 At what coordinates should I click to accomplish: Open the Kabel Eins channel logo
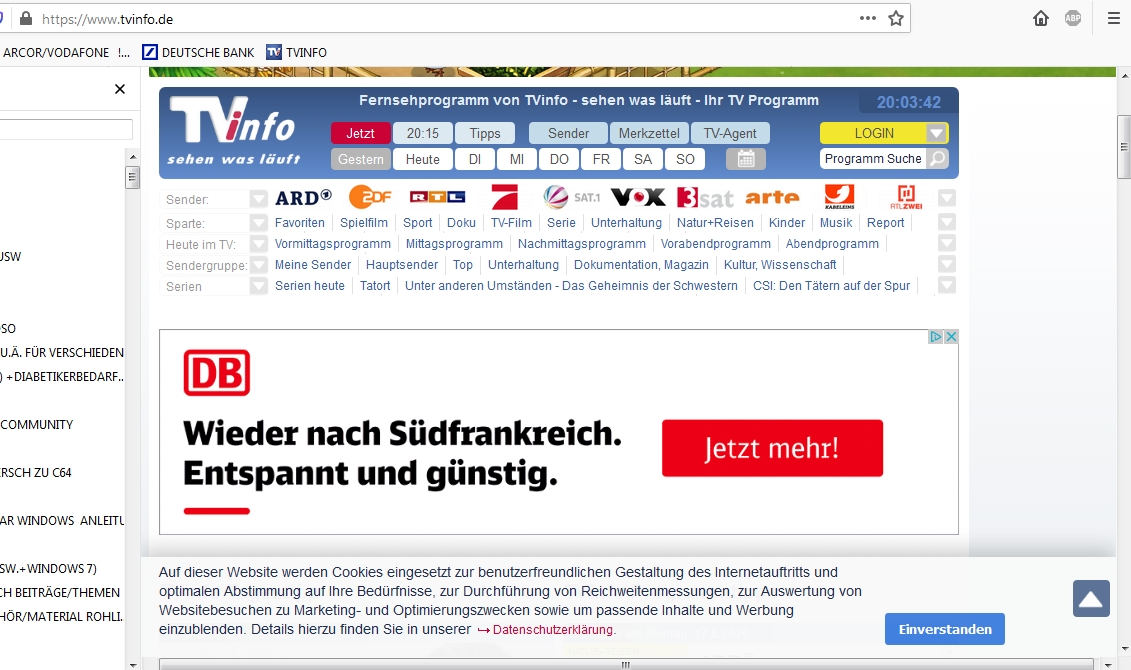pyautogui.click(x=840, y=196)
